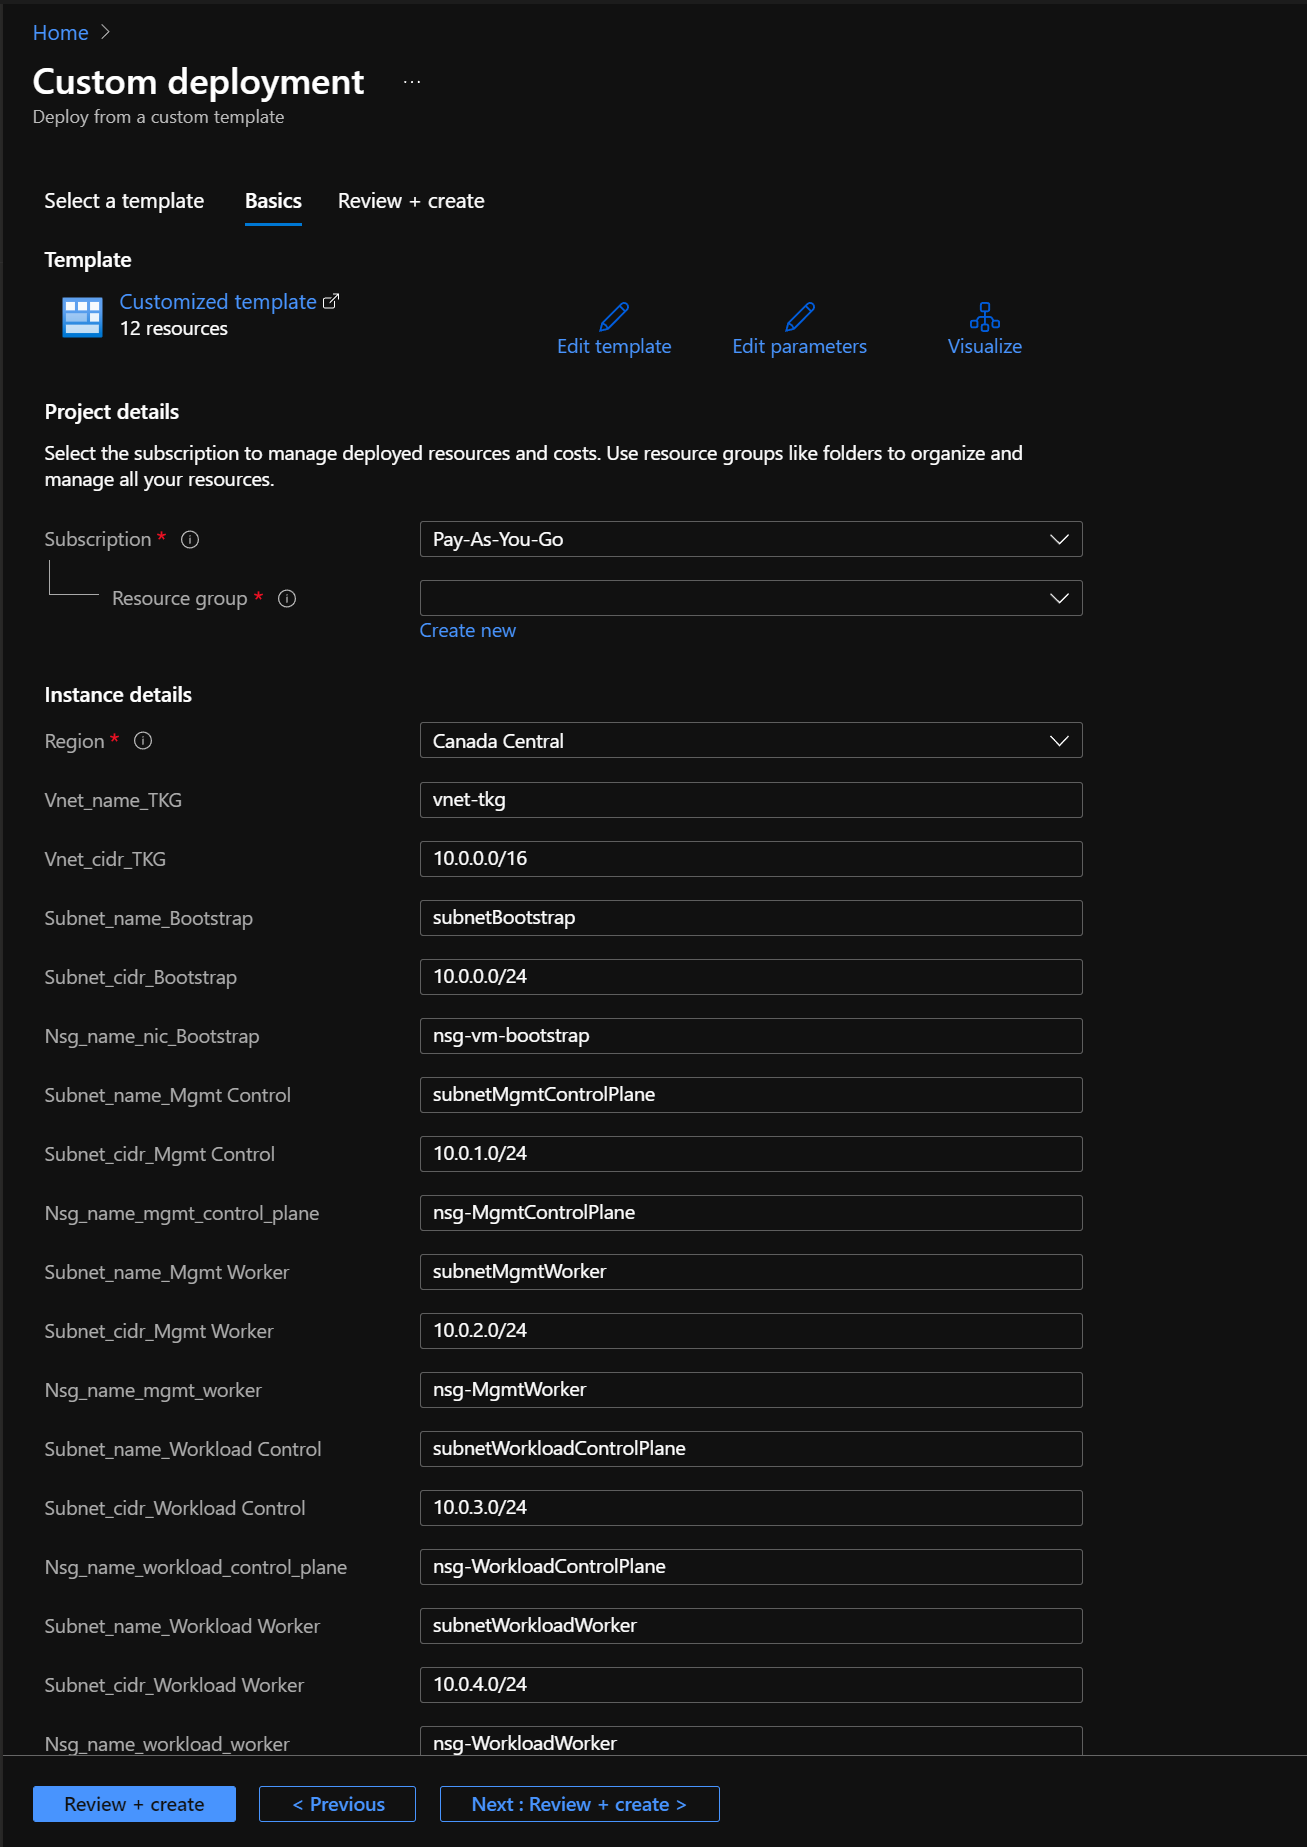The image size is (1307, 1847).
Task: Click the Previous button
Action: [338, 1804]
